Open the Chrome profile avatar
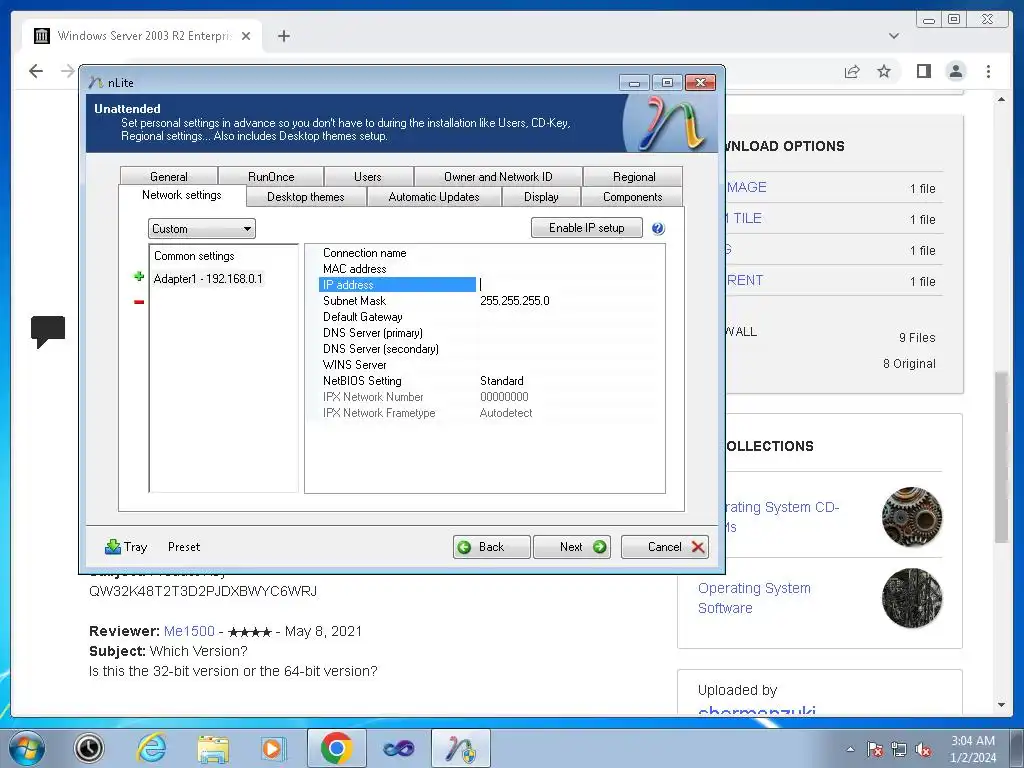The height and width of the screenshot is (768, 1024). pos(955,71)
